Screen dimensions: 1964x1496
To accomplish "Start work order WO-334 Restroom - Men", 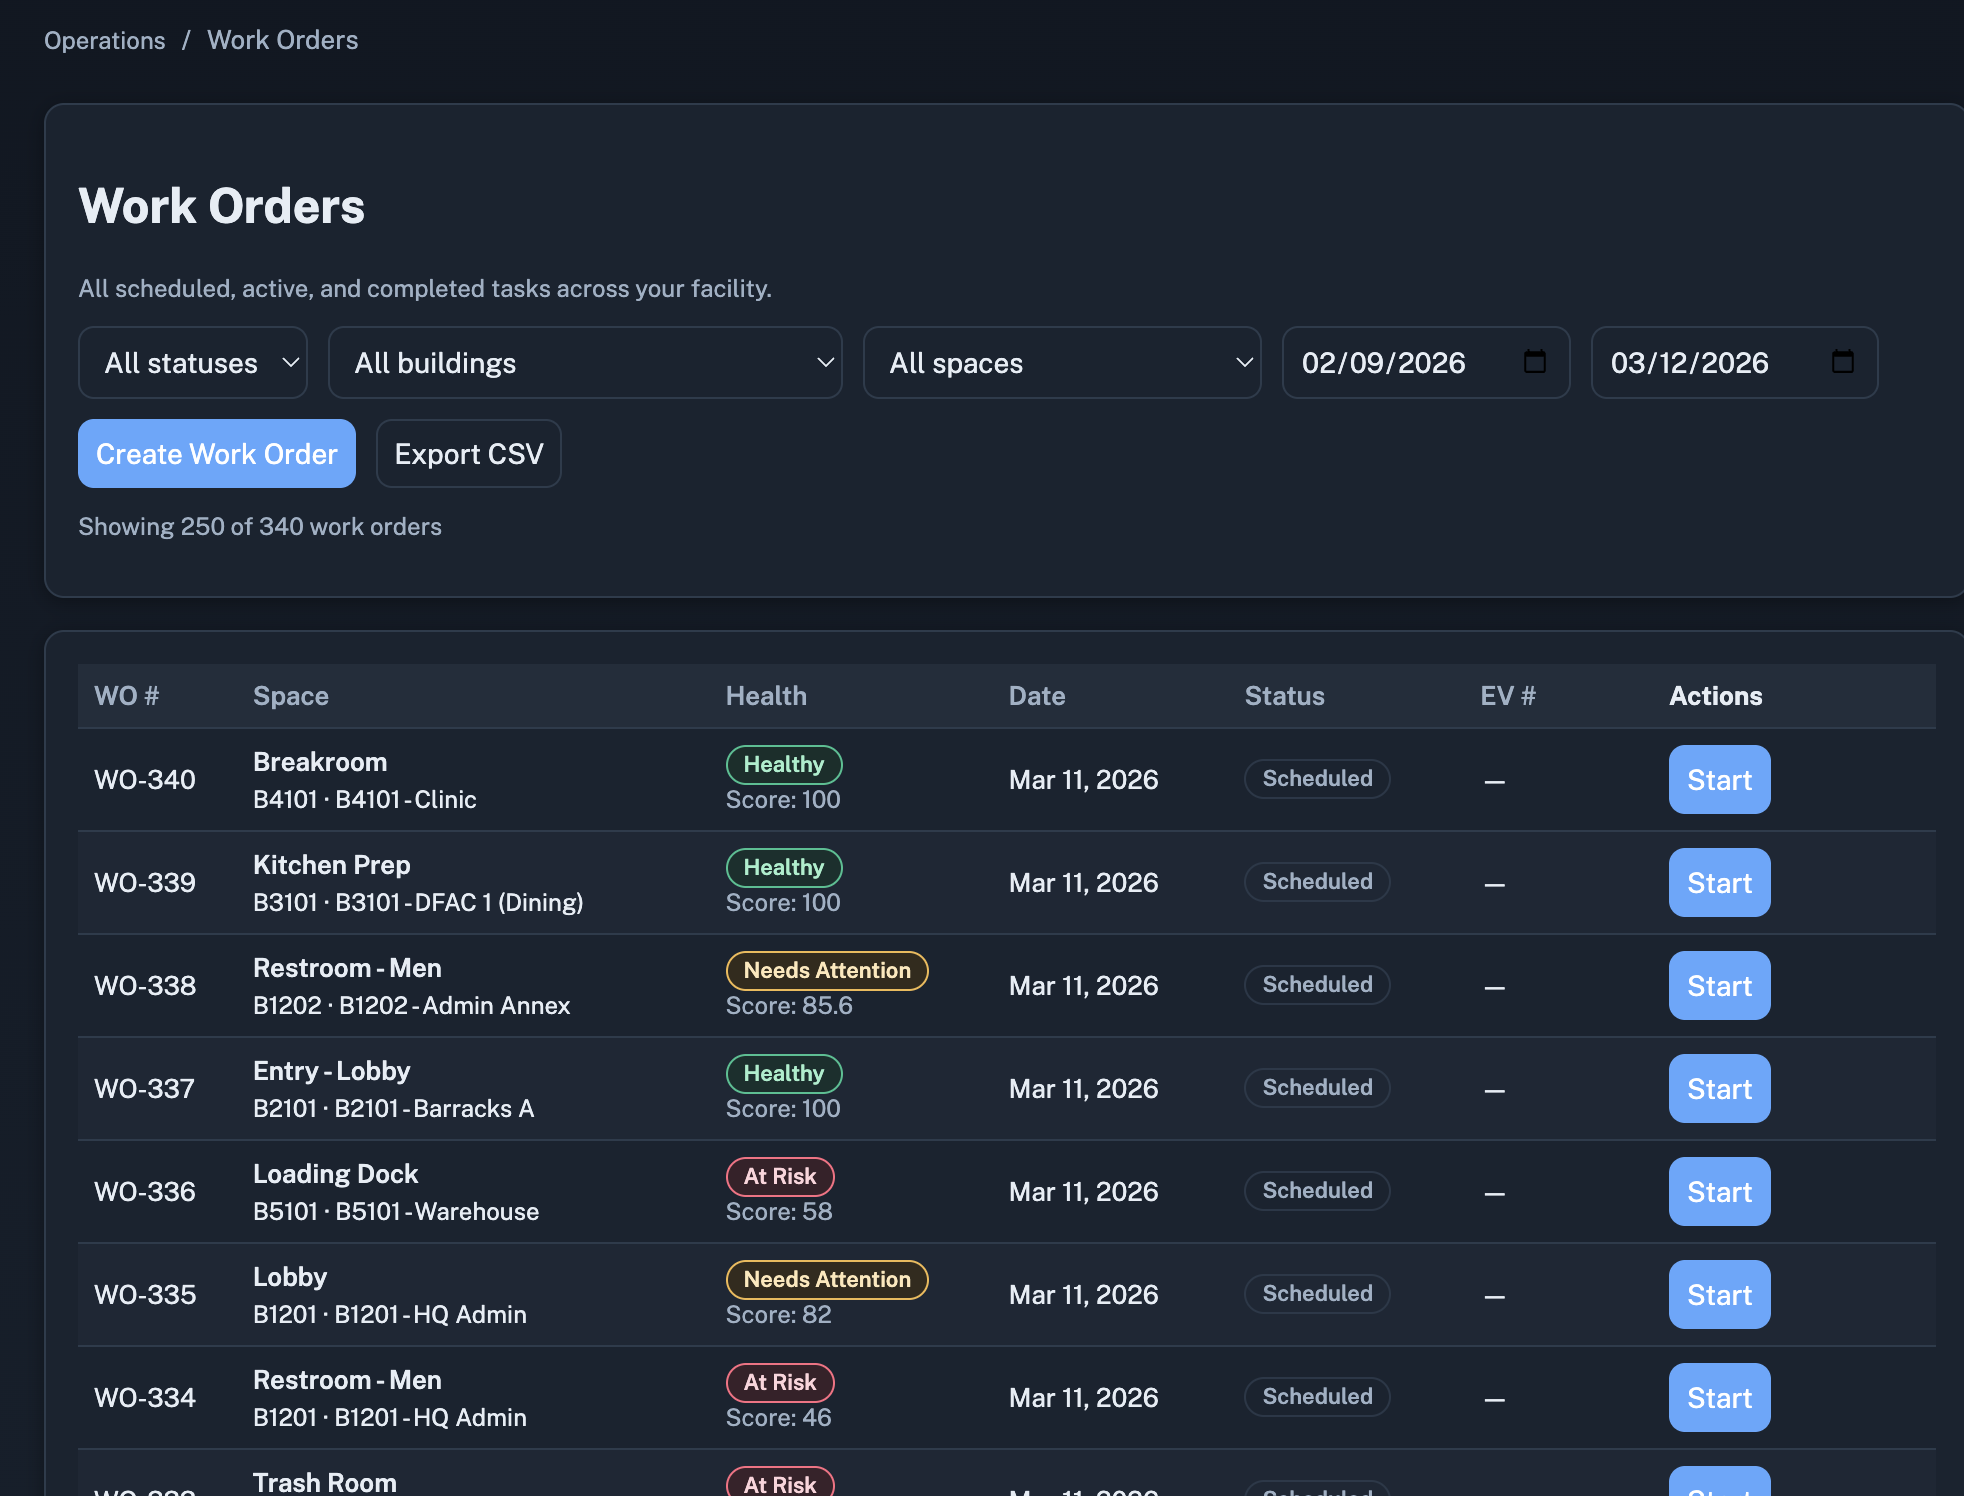I will point(1718,1397).
